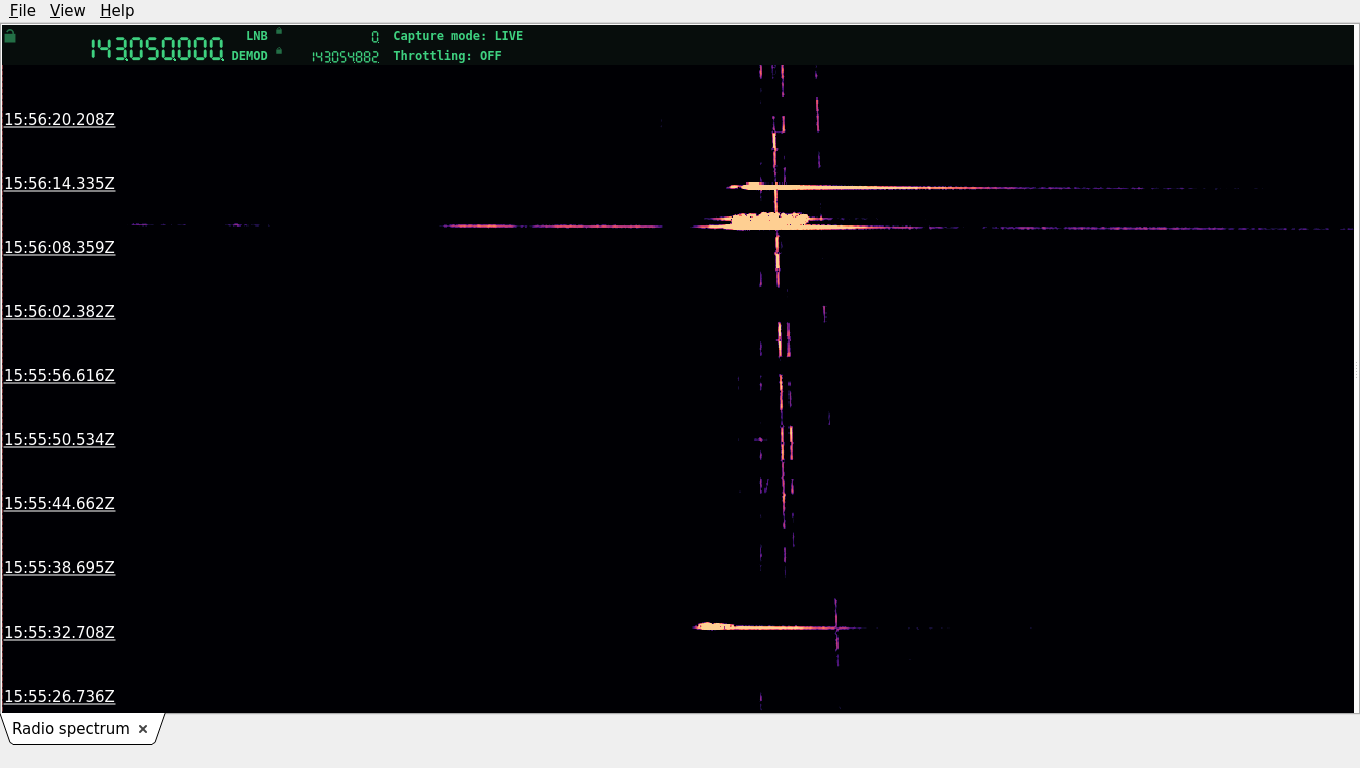
Task: Open the File menu
Action: pos(22,10)
